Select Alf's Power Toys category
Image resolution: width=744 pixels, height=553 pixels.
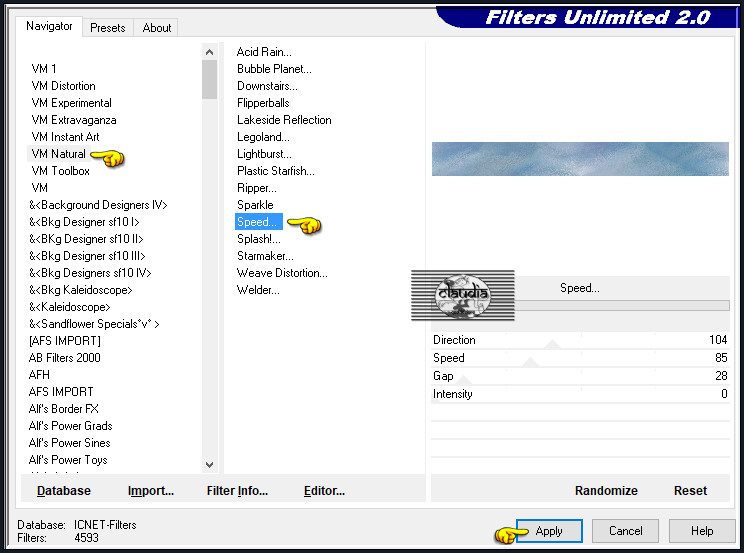[68, 460]
